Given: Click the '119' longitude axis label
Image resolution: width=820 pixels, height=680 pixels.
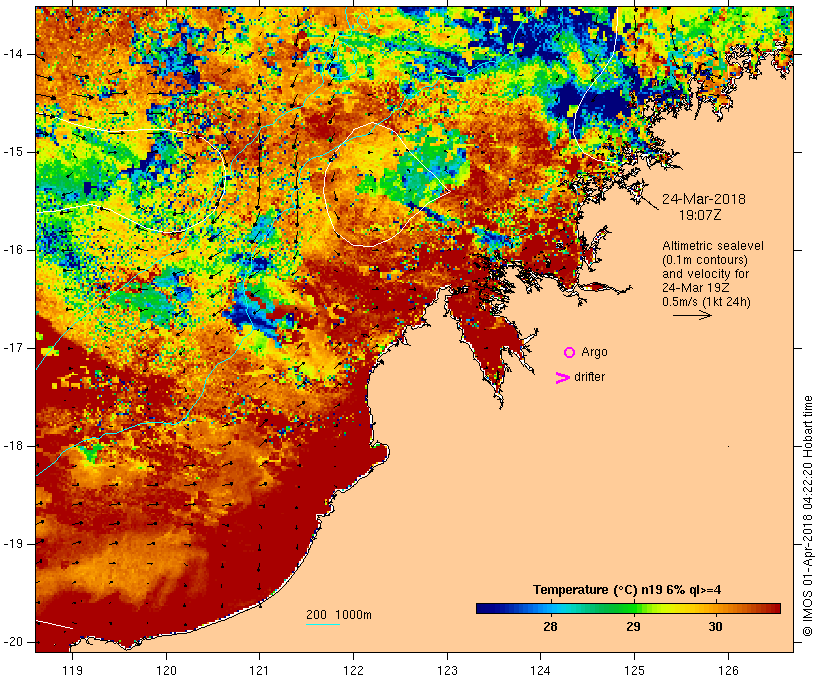Looking at the screenshot, I should coord(72,670).
